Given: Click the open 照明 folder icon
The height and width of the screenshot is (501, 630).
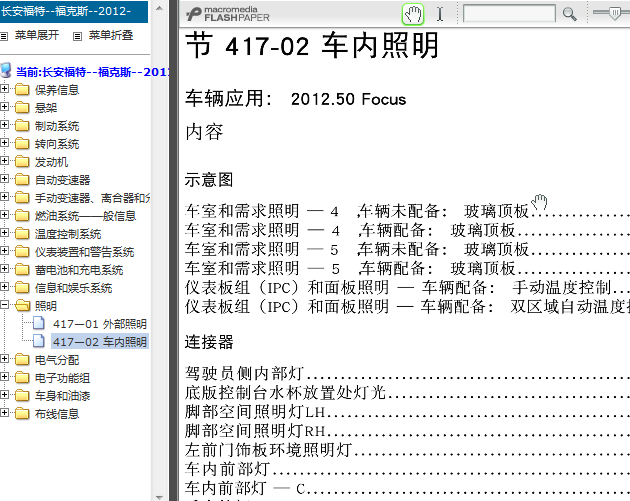Looking at the screenshot, I should [x=22, y=305].
